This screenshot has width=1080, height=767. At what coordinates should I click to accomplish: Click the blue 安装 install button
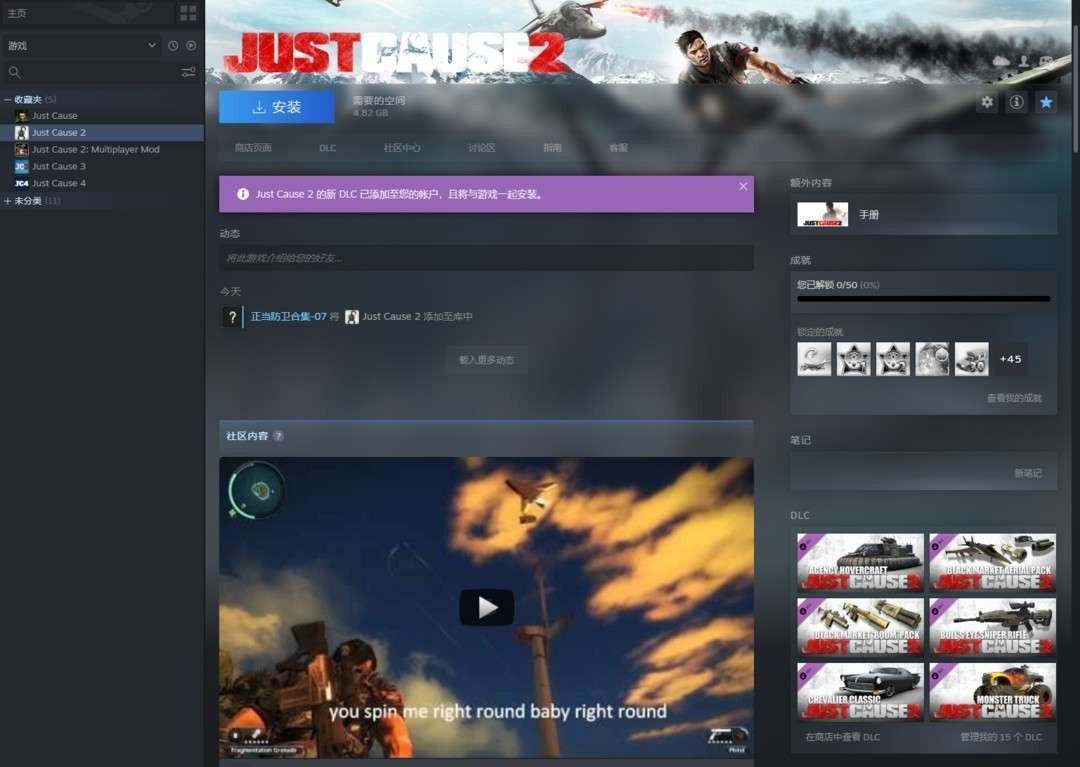pos(277,107)
